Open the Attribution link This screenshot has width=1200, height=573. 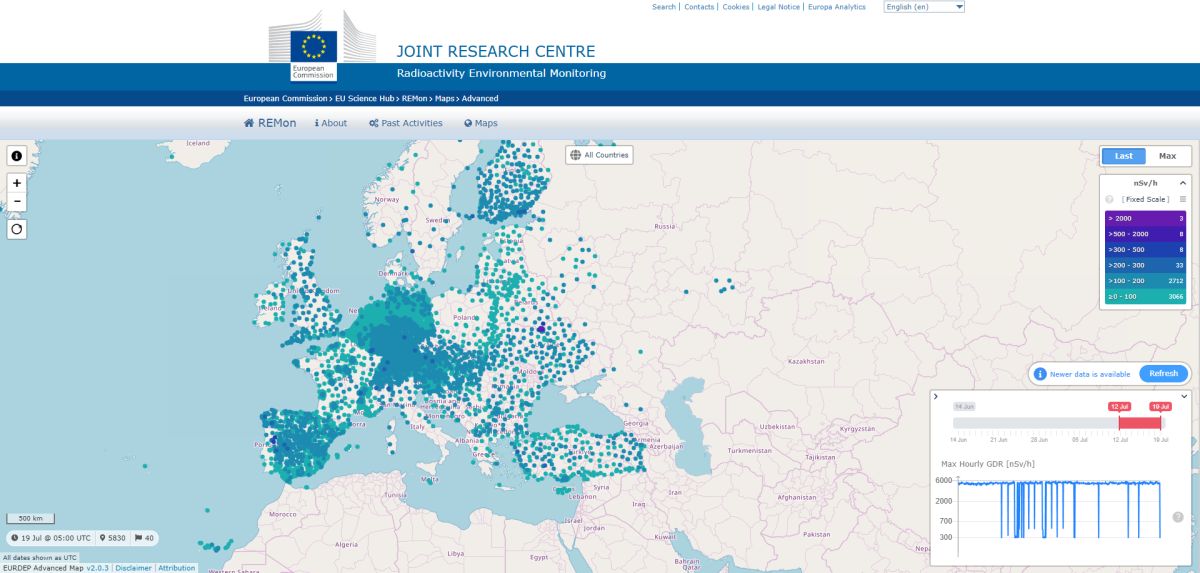click(x=177, y=568)
